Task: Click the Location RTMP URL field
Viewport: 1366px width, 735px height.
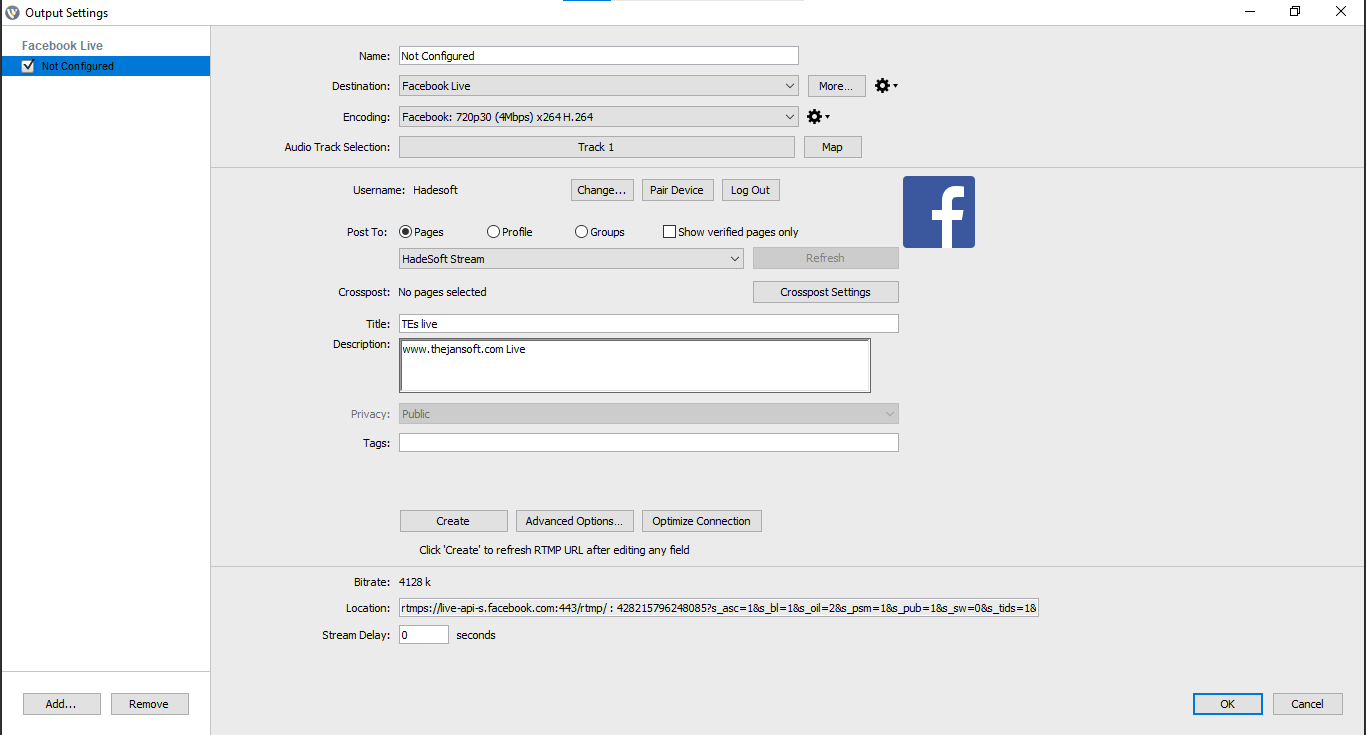Action: click(x=718, y=608)
